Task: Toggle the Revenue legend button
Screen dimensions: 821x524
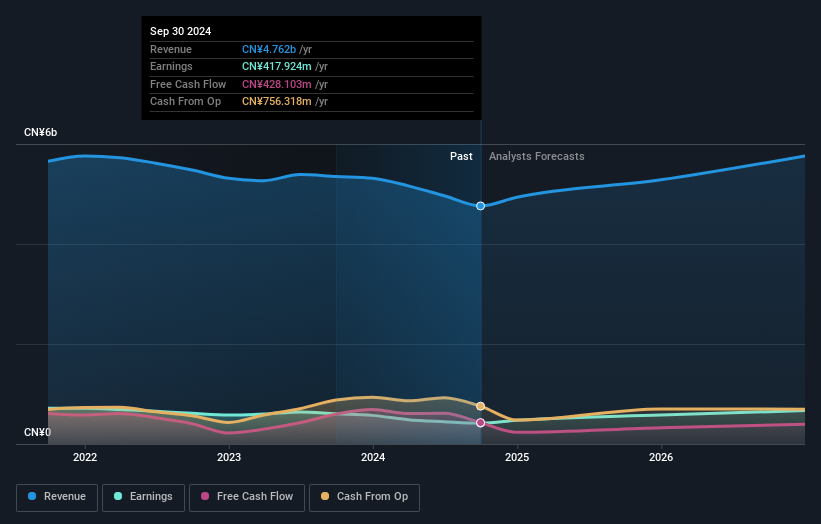Action: (57, 497)
